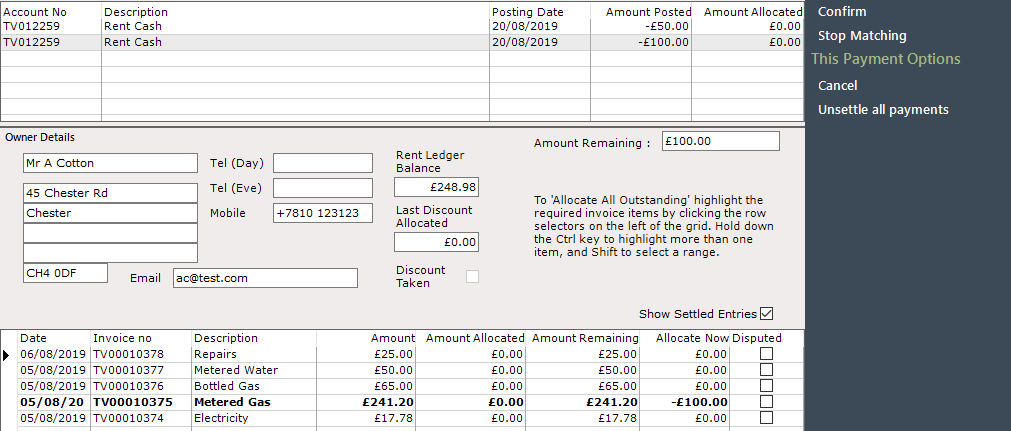Click the Rent Ledger Balance field
1011x431 pixels.
point(437,187)
